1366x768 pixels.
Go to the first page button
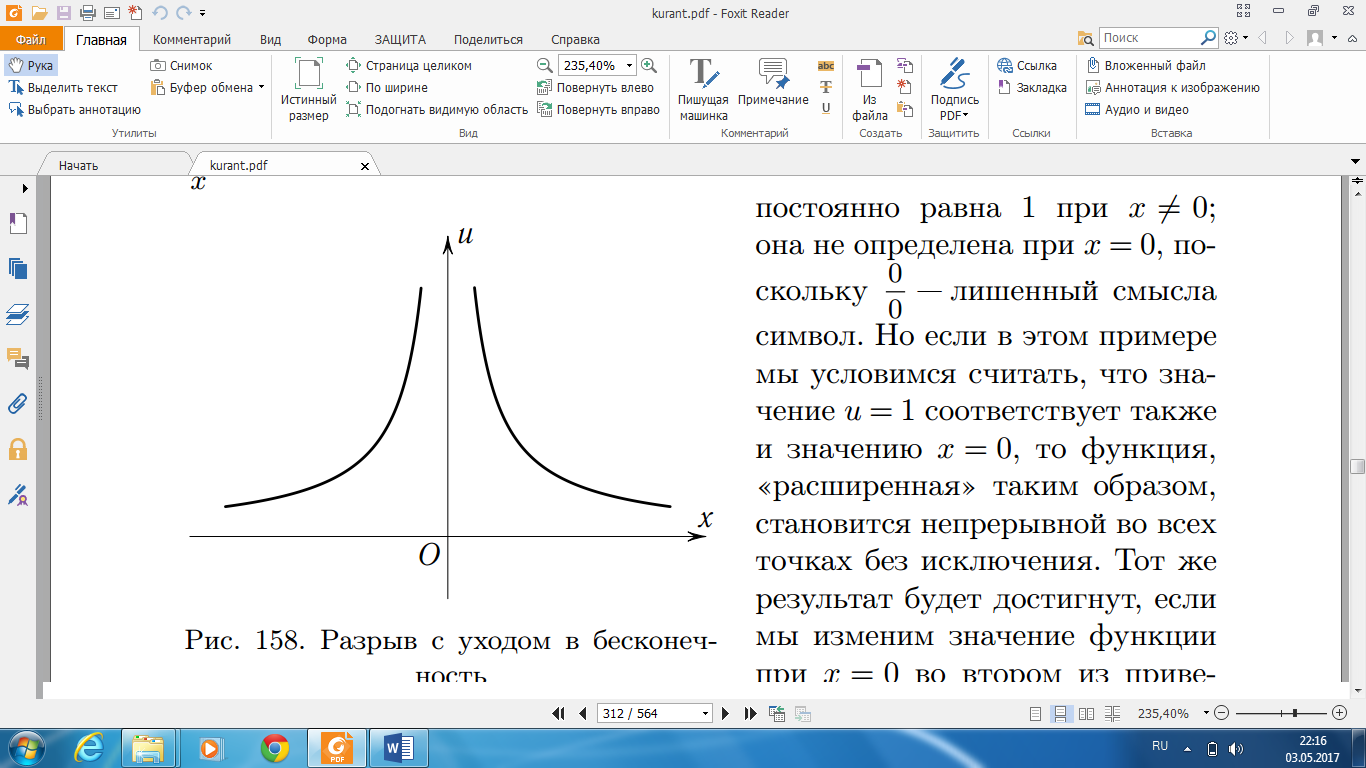coord(560,713)
